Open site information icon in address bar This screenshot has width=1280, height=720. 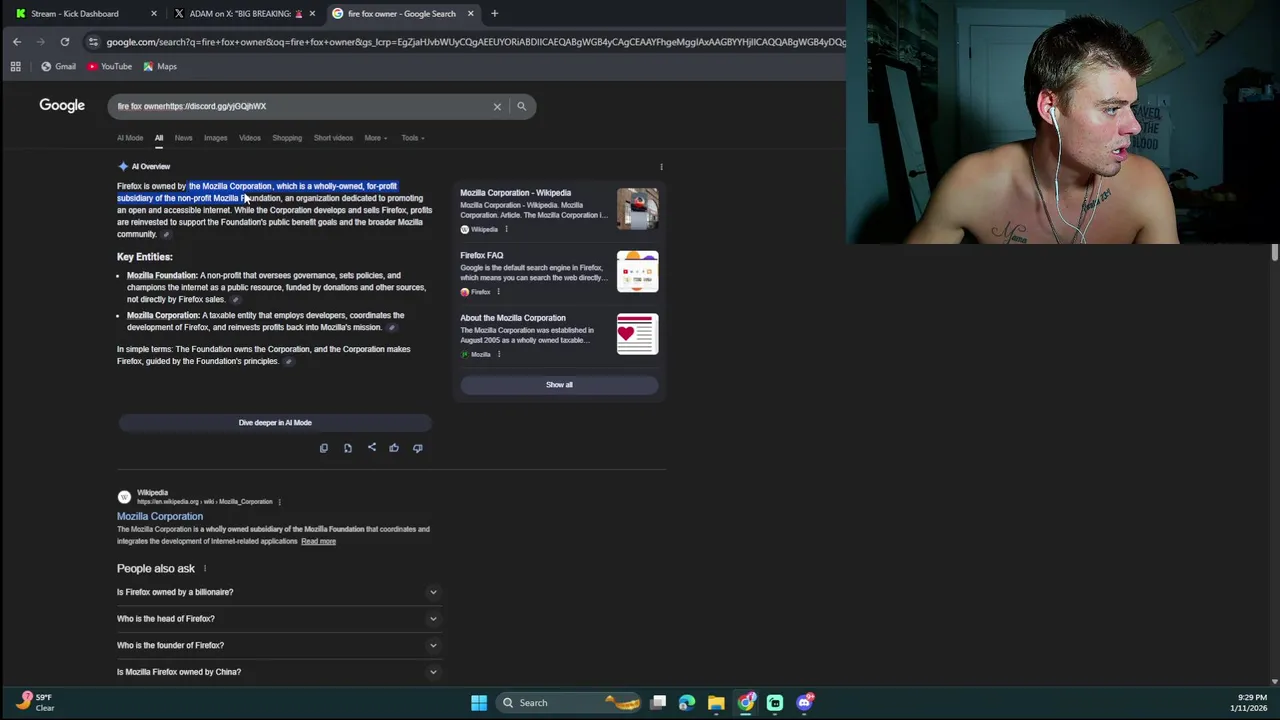pos(93,42)
